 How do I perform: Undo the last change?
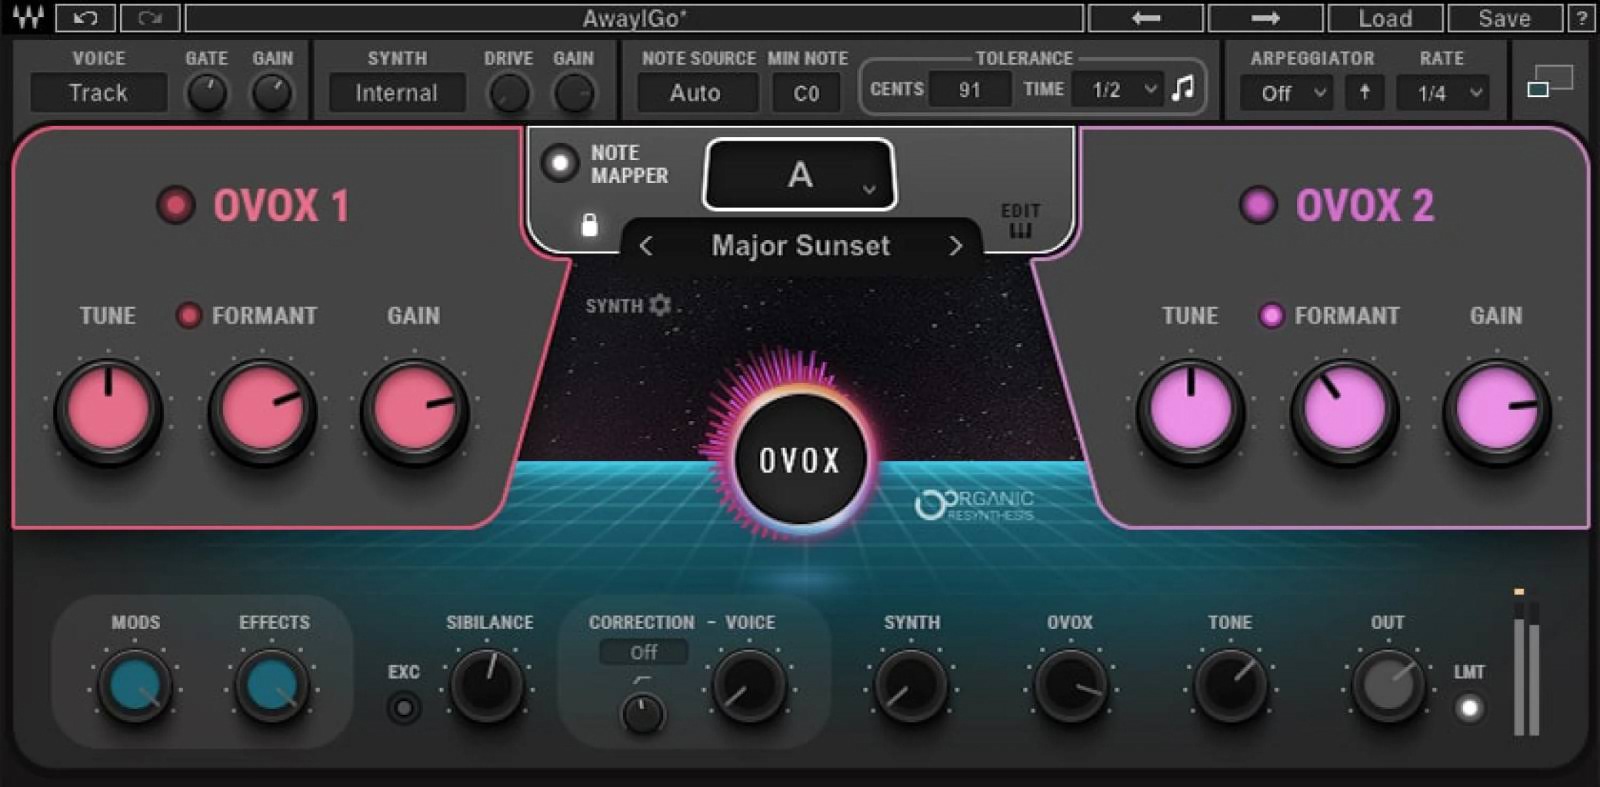coord(85,18)
